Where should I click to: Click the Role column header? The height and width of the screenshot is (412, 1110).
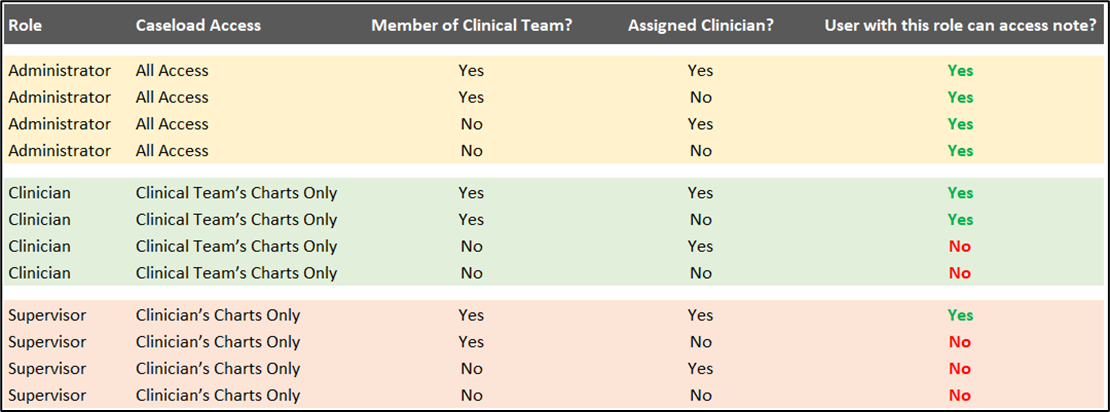pos(24,26)
